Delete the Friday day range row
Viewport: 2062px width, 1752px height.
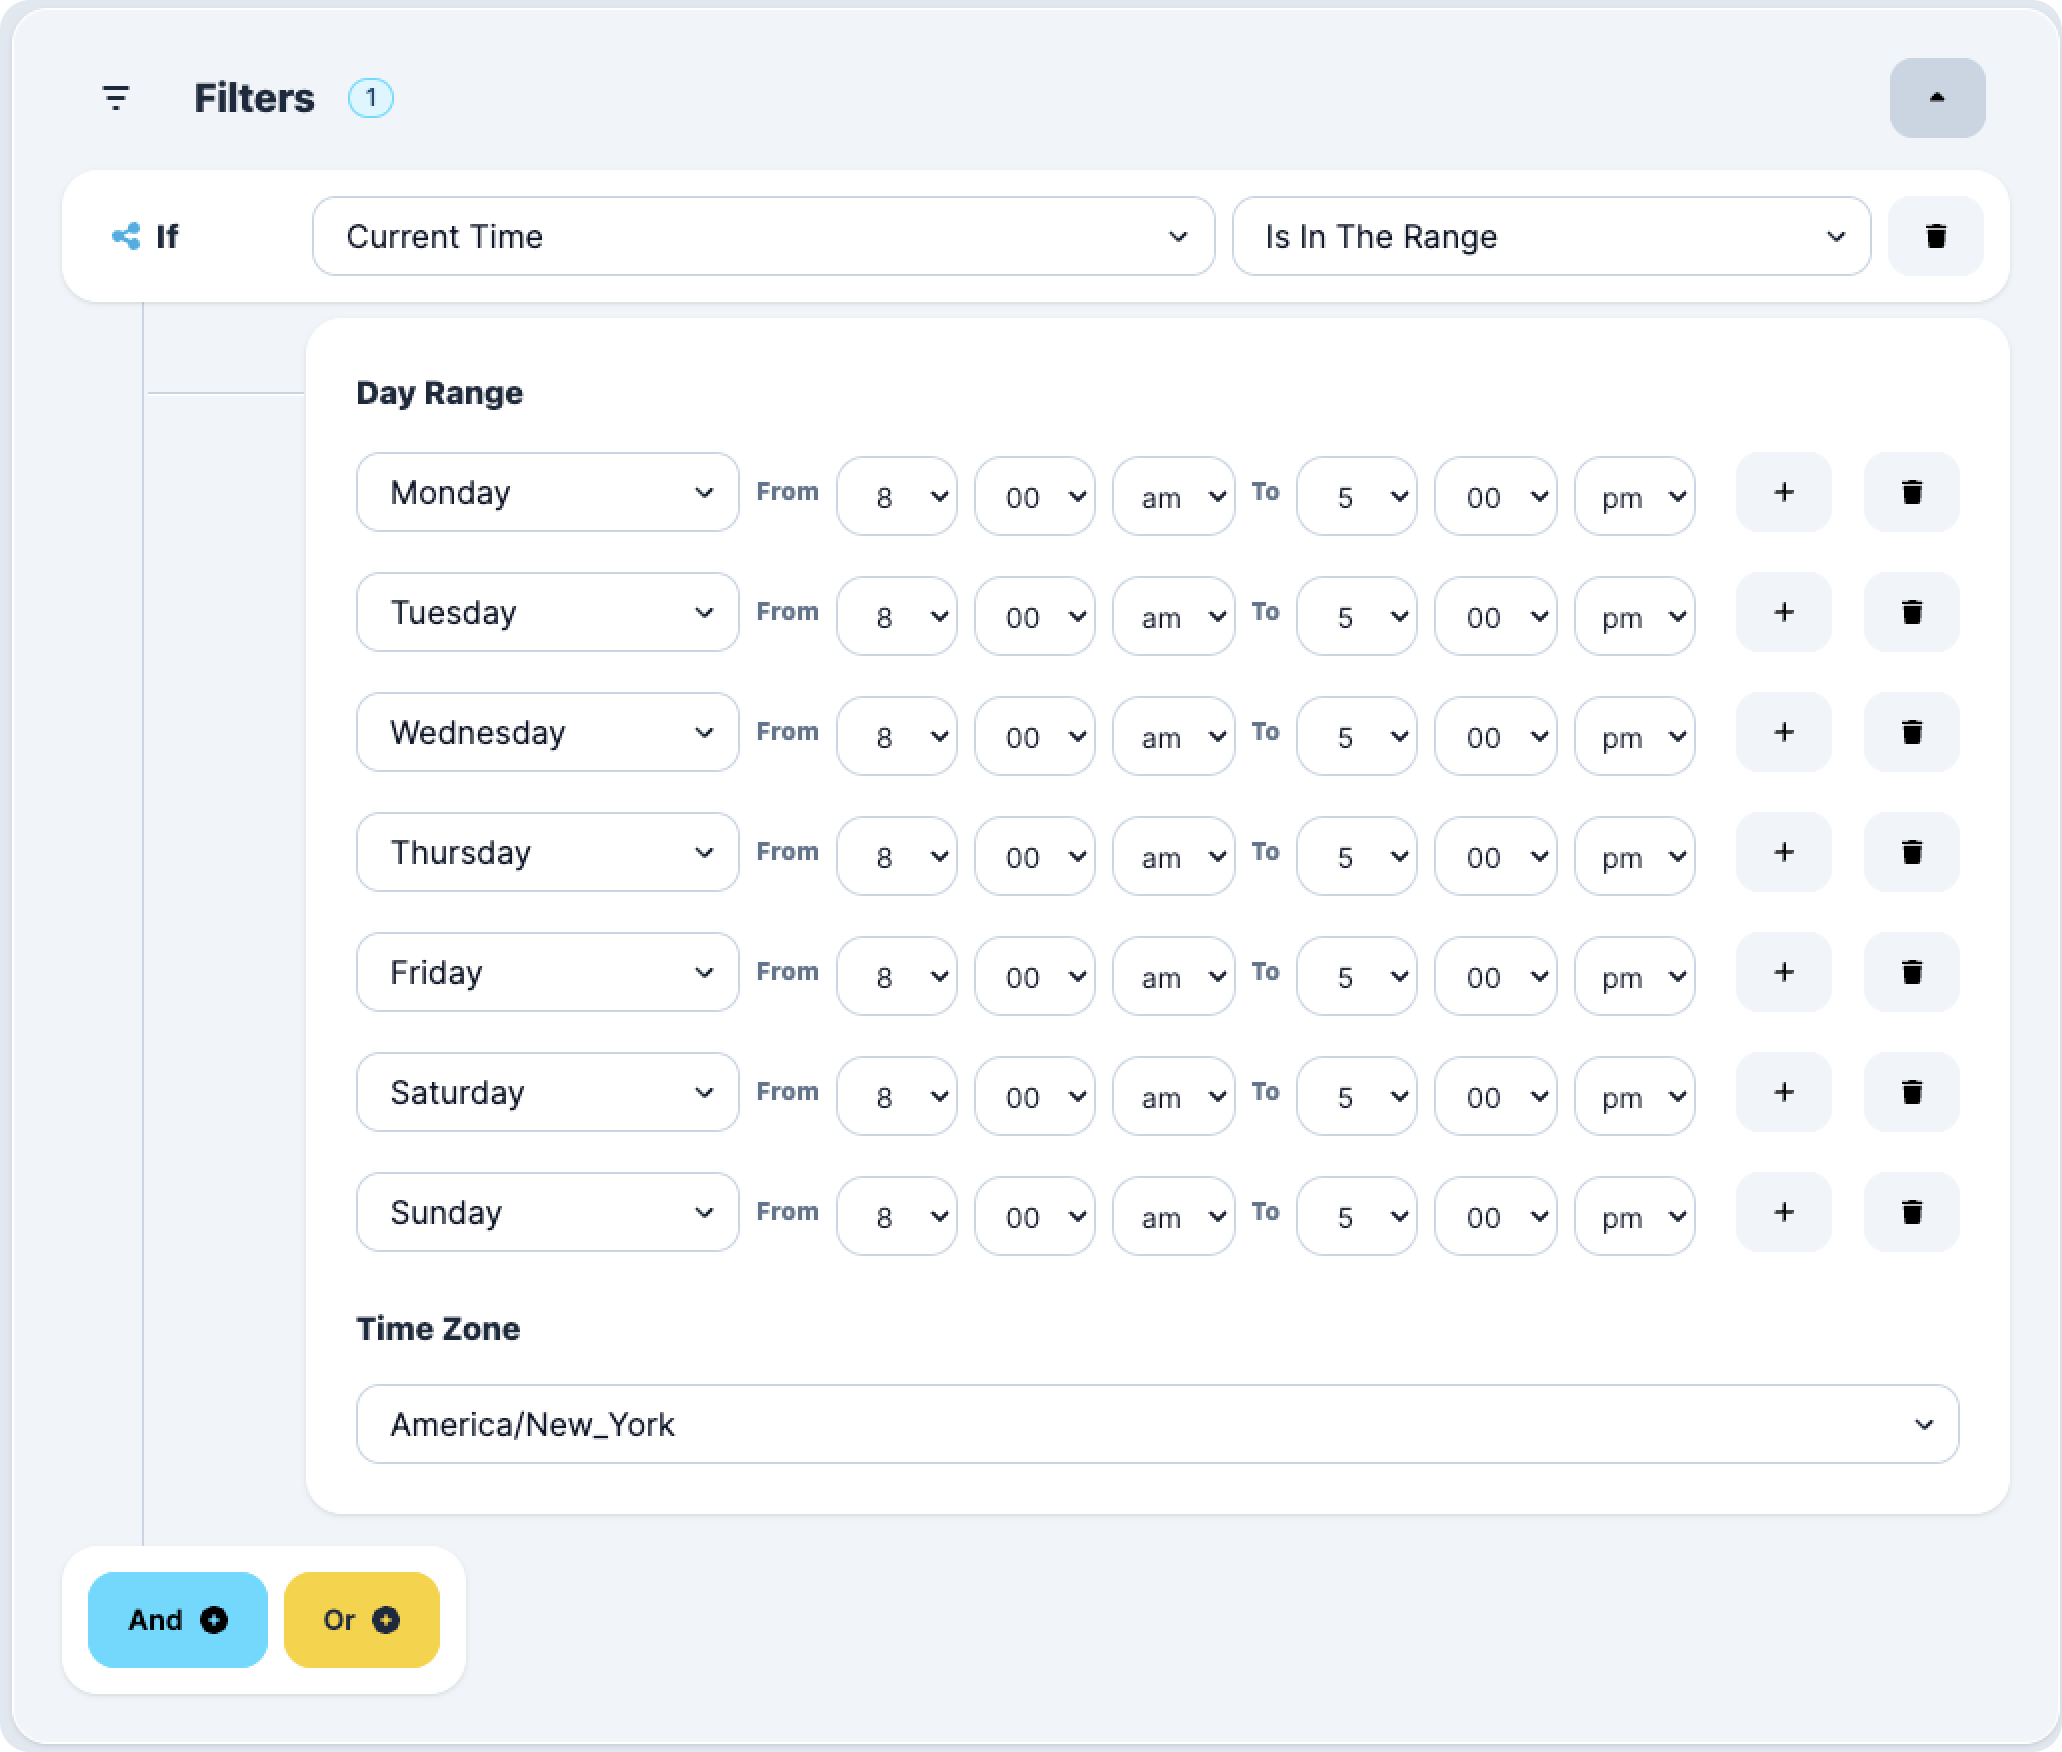tap(1912, 972)
